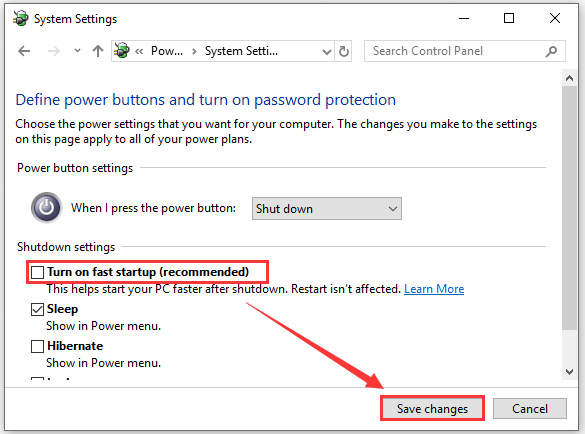
Task: Click the refresh button in address bar
Action: (x=344, y=51)
